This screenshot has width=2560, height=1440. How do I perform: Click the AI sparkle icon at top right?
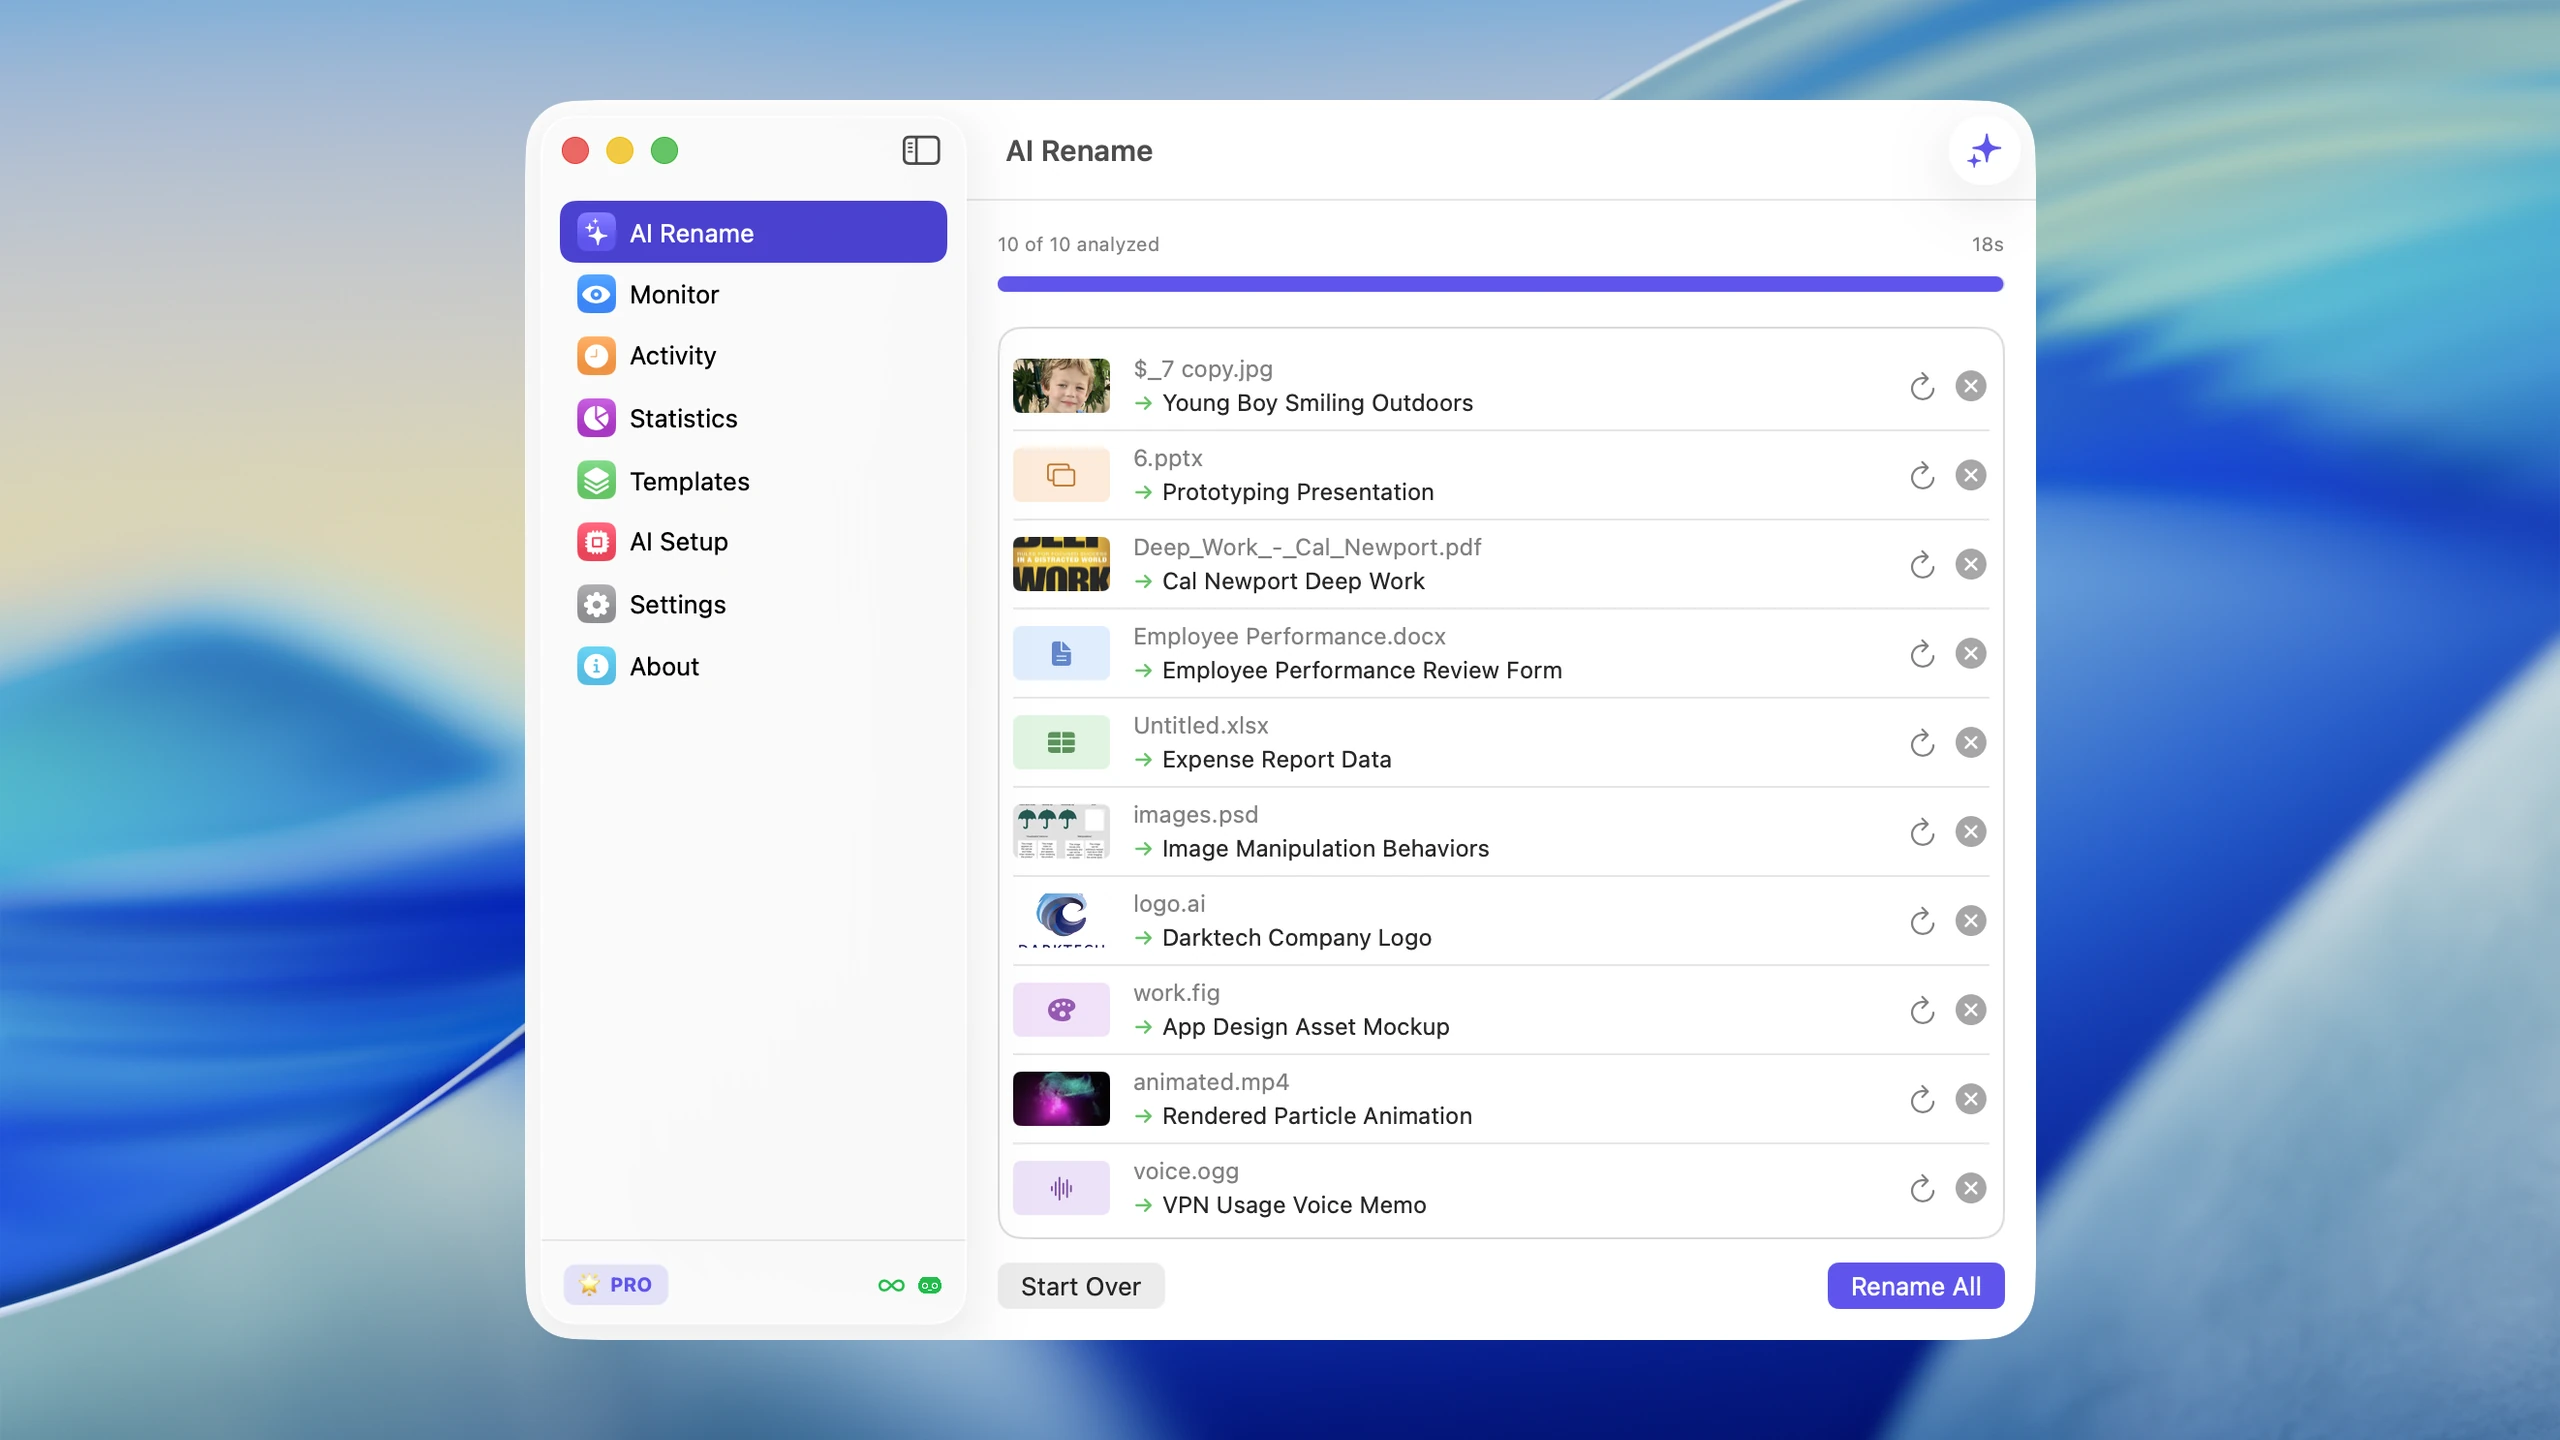1984,151
